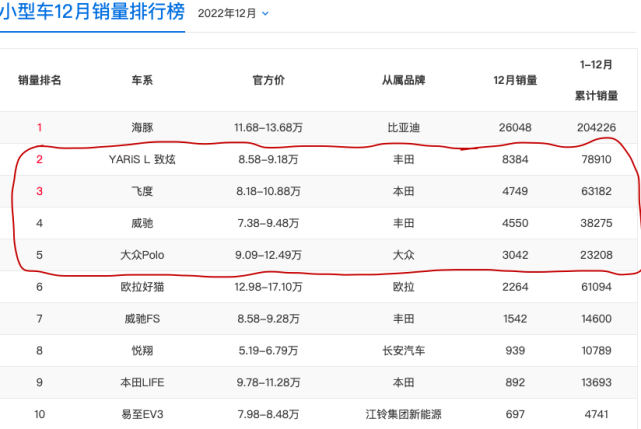Viewport: 641px width, 429px height.
Task: Click the 车系 column header
Action: click(x=142, y=80)
